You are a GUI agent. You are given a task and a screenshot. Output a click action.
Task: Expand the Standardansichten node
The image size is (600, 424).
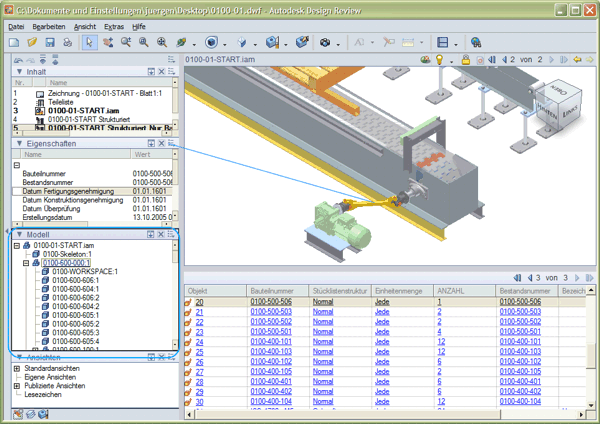click(x=17, y=369)
